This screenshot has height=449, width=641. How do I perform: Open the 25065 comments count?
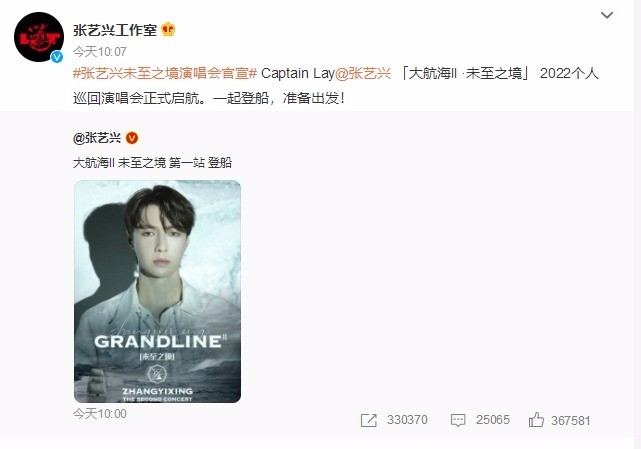[x=493, y=420]
